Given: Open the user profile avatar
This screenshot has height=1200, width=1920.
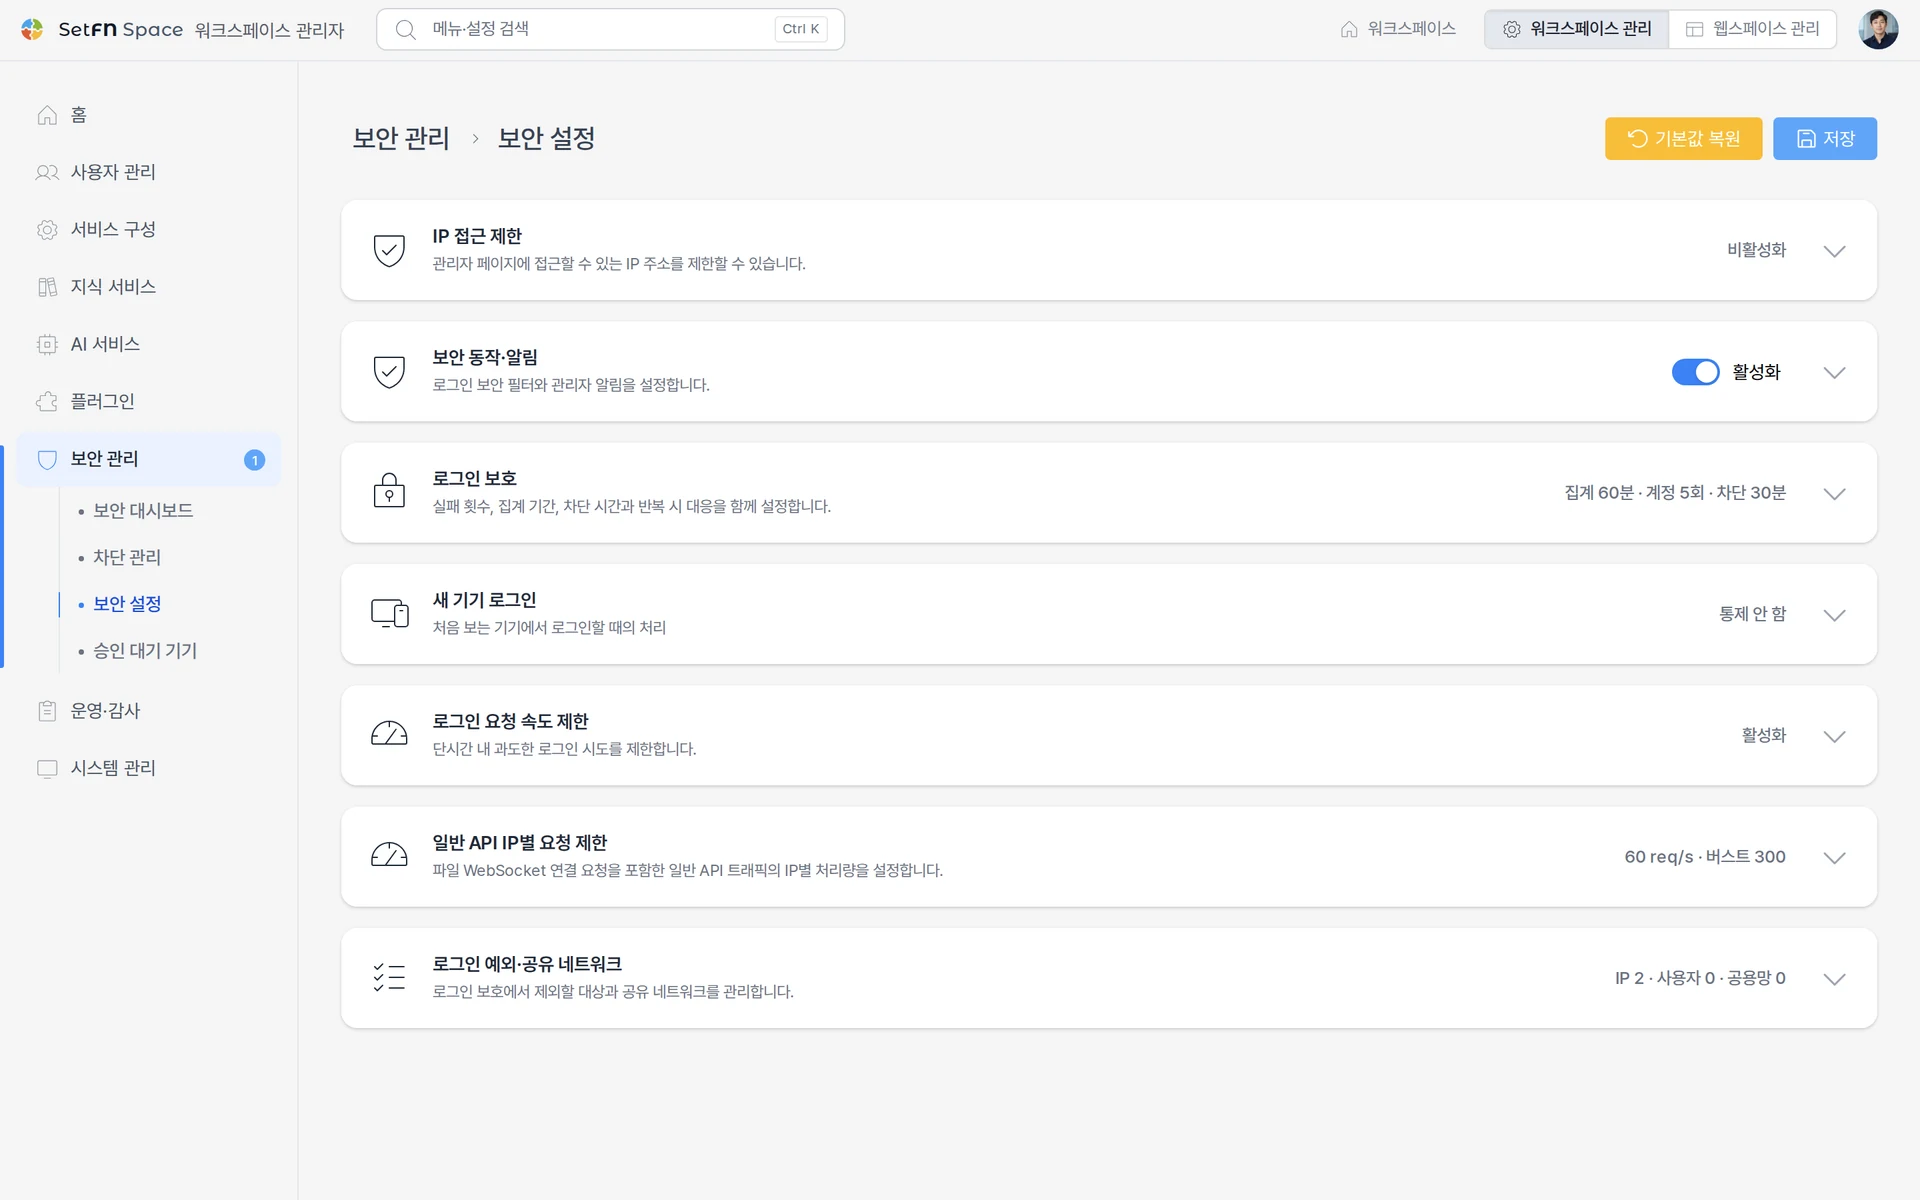Looking at the screenshot, I should 1878,29.
